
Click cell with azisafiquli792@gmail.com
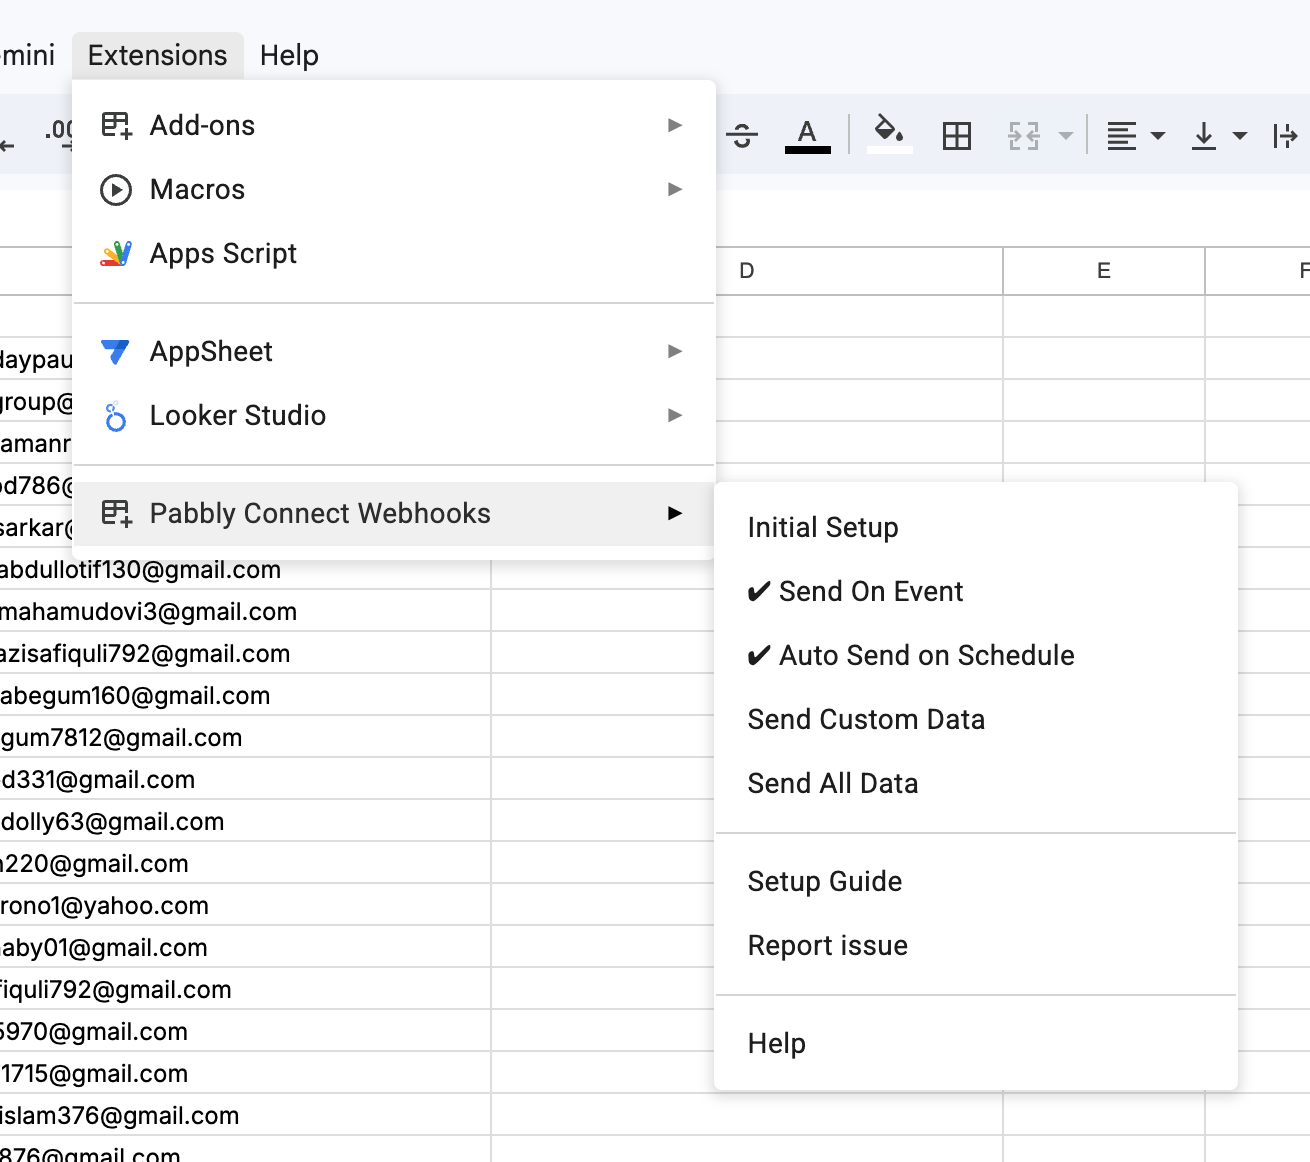[x=245, y=653]
